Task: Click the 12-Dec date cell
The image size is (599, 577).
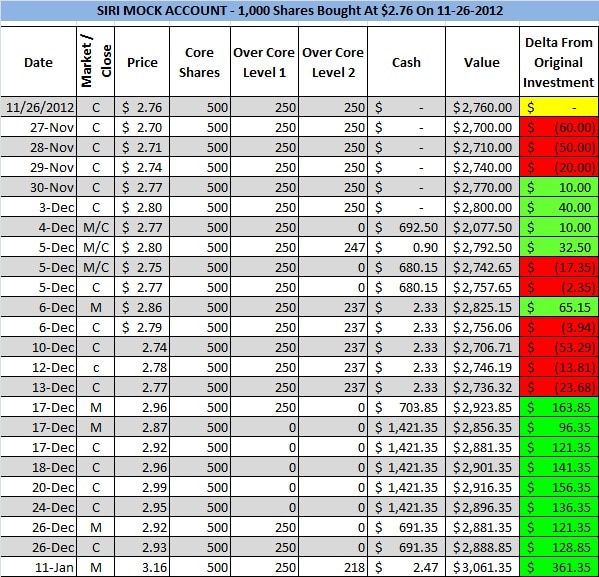Action: (38, 367)
